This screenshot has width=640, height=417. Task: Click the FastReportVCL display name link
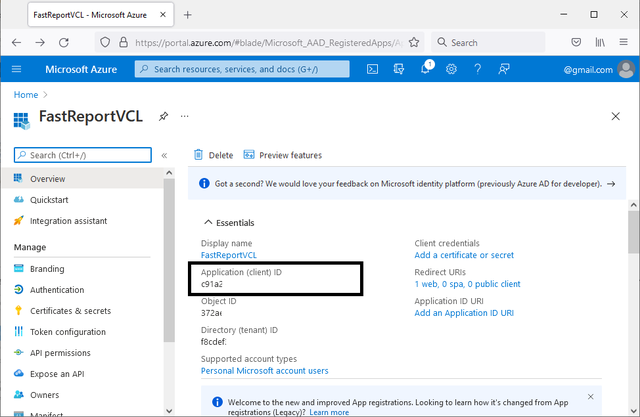click(x=229, y=255)
